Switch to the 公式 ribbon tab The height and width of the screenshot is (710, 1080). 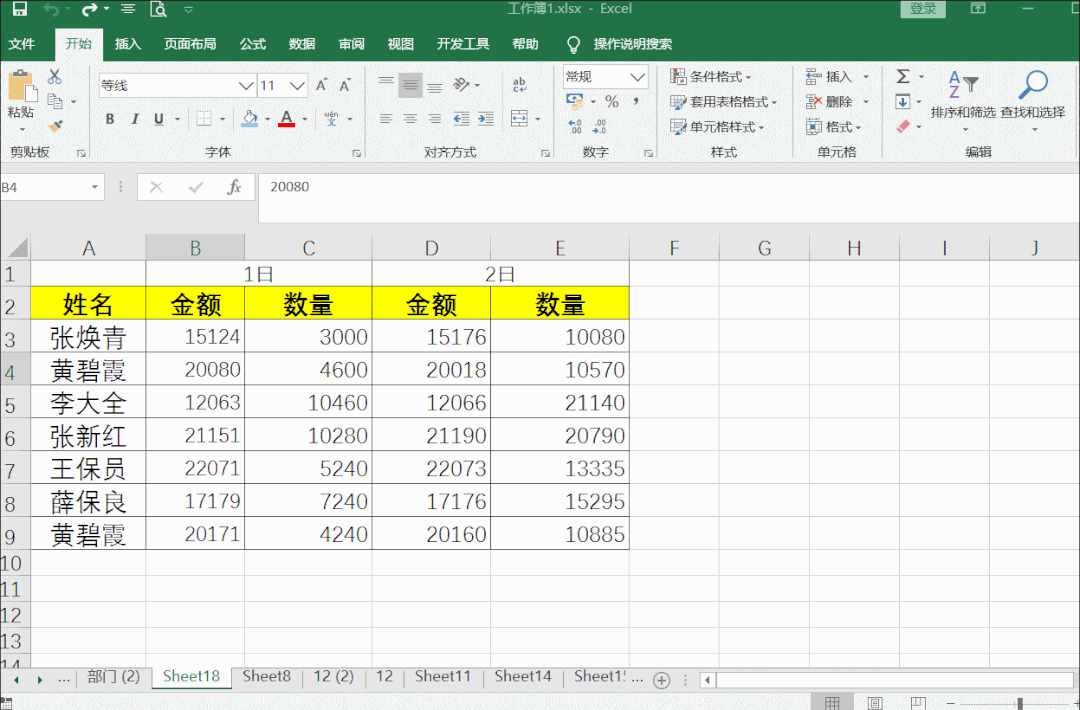pos(253,44)
